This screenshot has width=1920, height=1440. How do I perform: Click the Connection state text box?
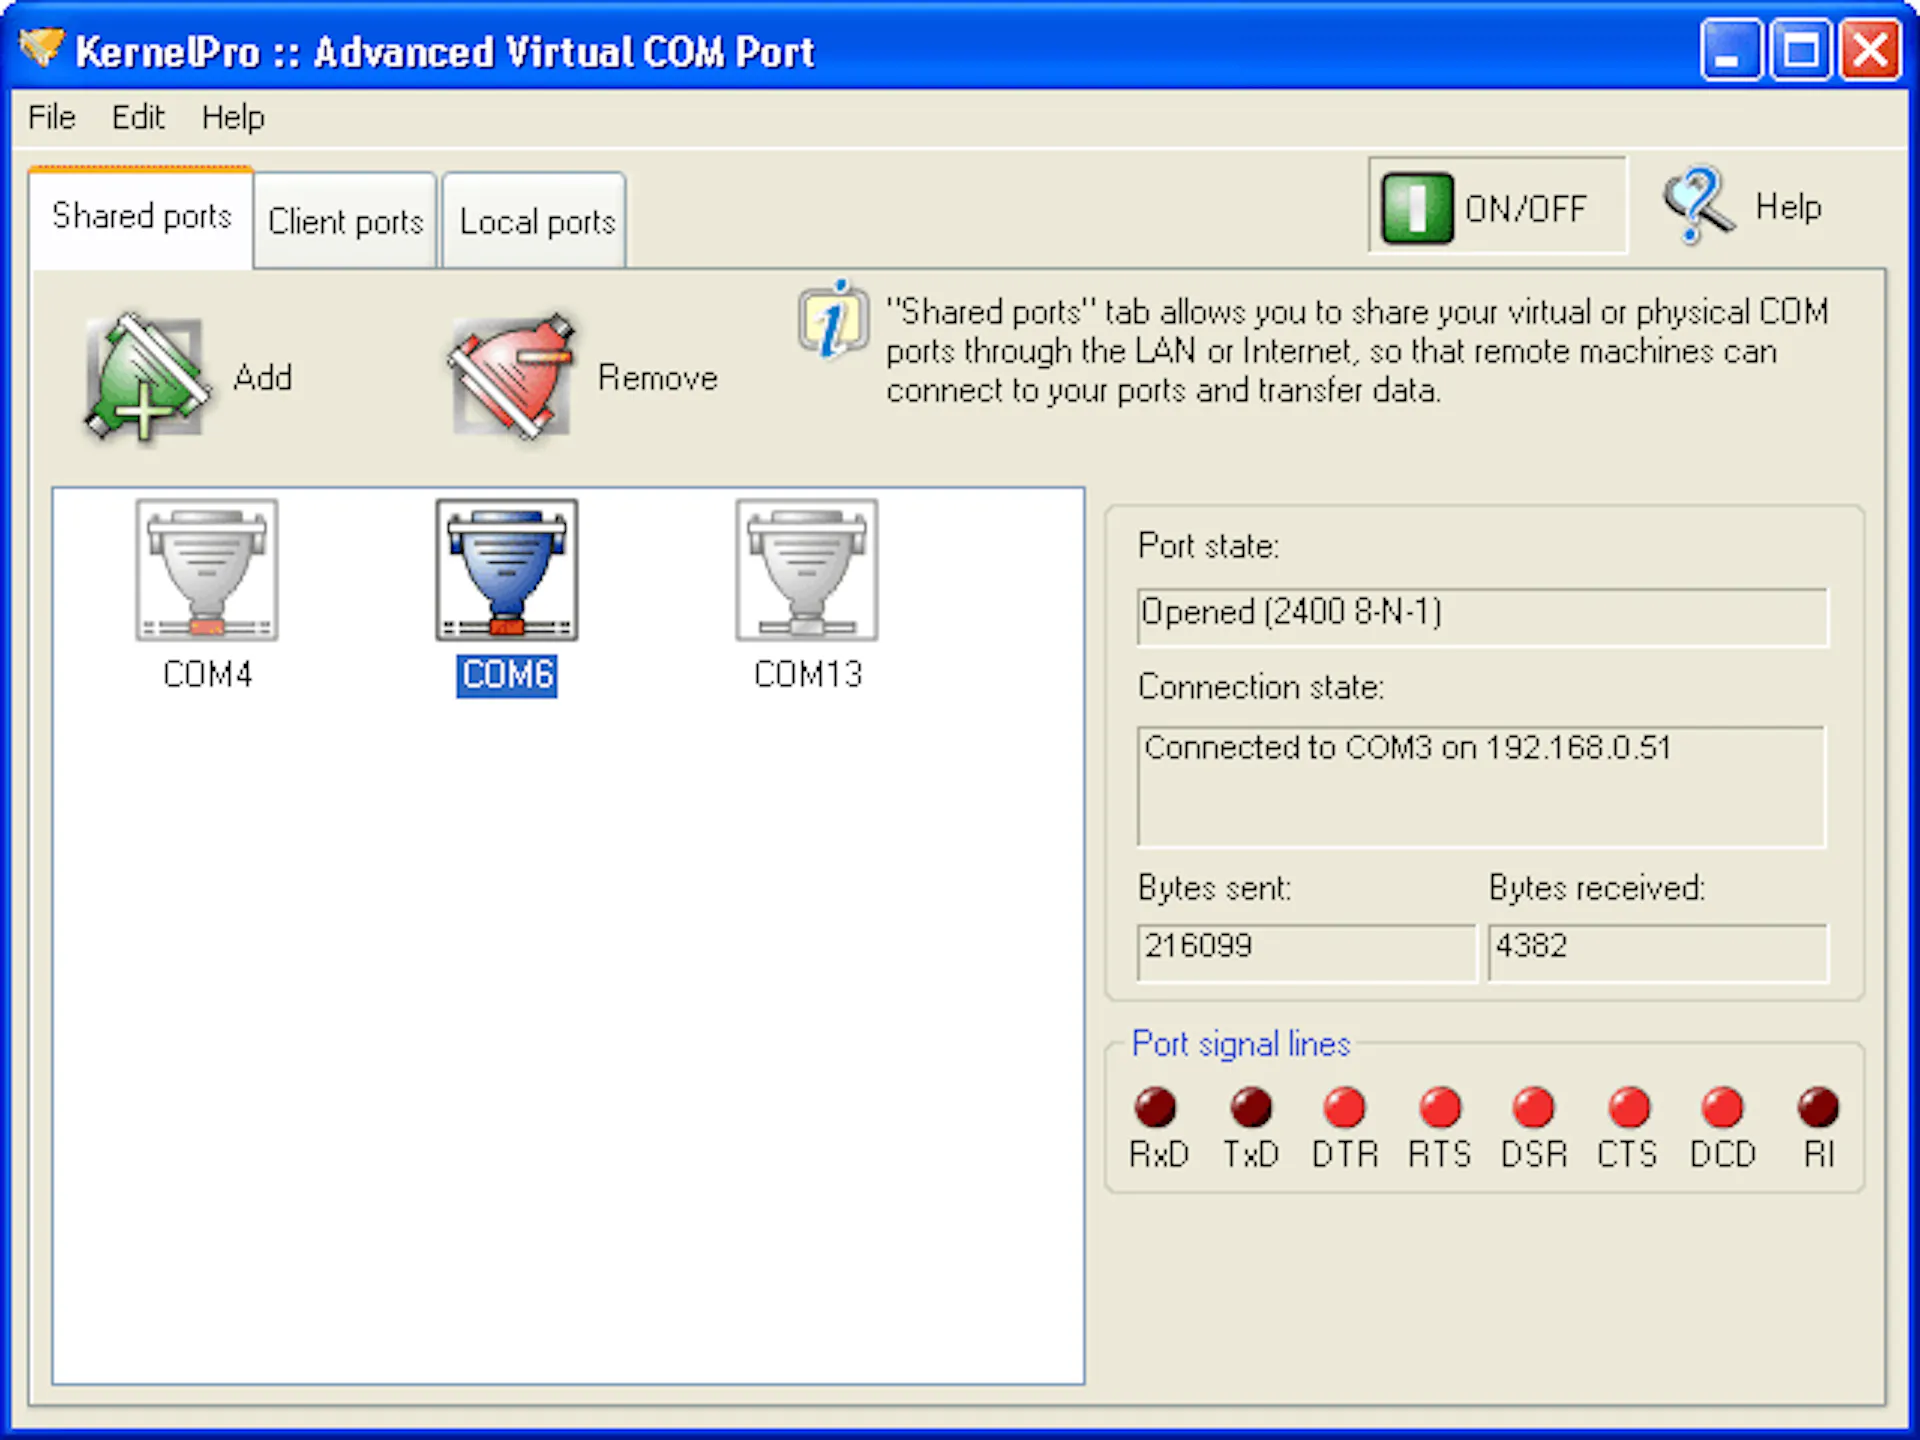[x=1481, y=787]
